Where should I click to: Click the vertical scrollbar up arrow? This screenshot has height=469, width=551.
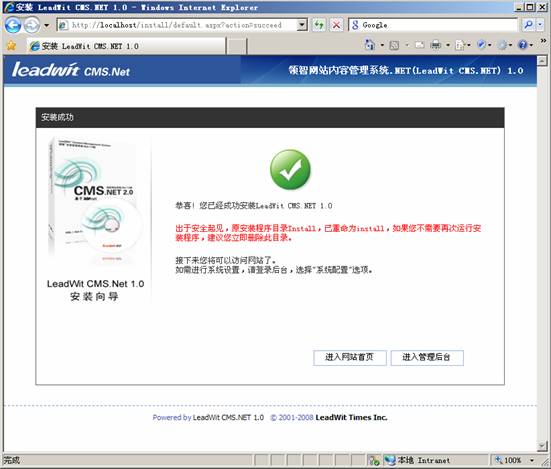tap(542, 61)
